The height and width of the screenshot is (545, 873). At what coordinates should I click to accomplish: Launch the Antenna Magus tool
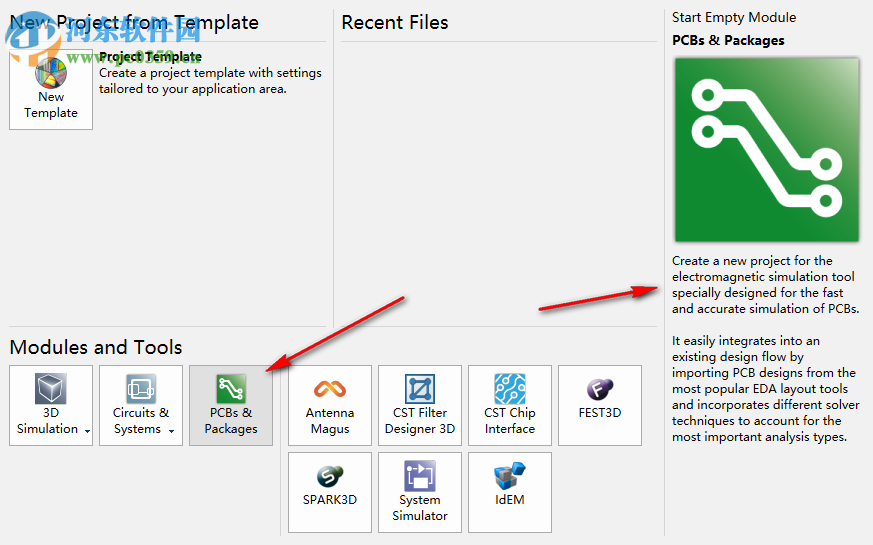tap(330, 405)
